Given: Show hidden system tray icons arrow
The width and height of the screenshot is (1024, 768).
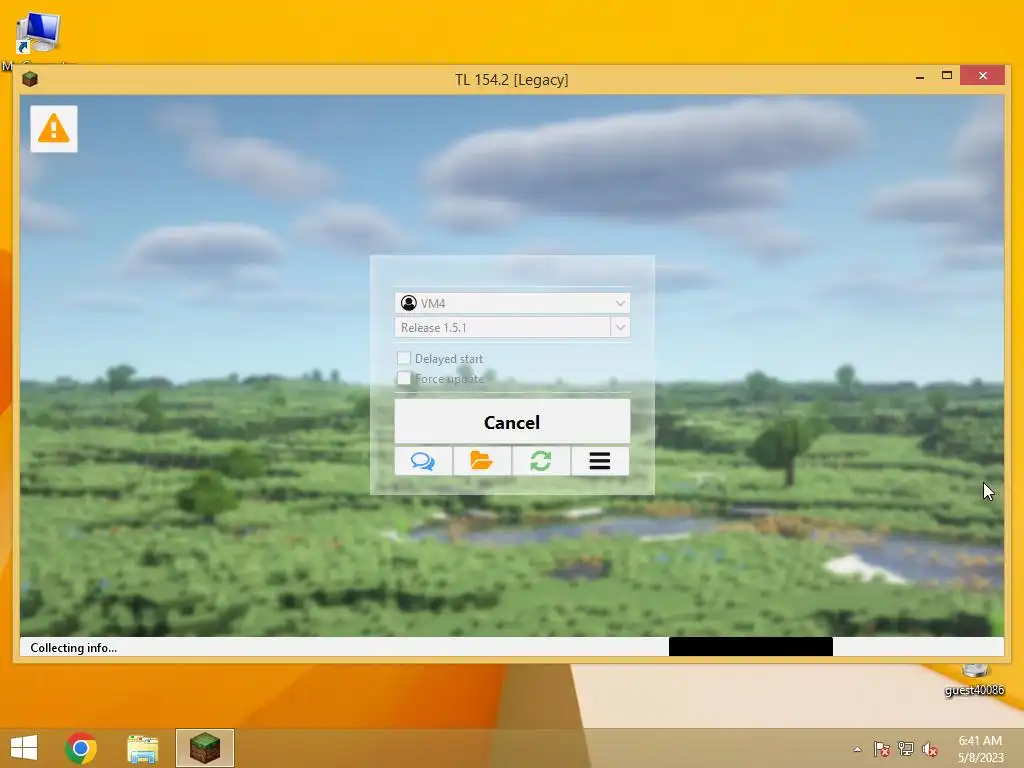Looking at the screenshot, I should point(857,749).
